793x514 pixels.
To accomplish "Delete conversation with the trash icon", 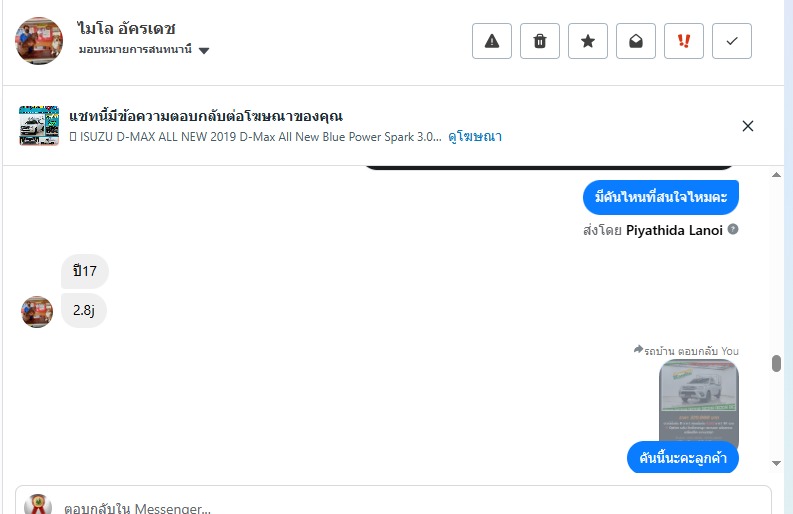I will pyautogui.click(x=540, y=41).
